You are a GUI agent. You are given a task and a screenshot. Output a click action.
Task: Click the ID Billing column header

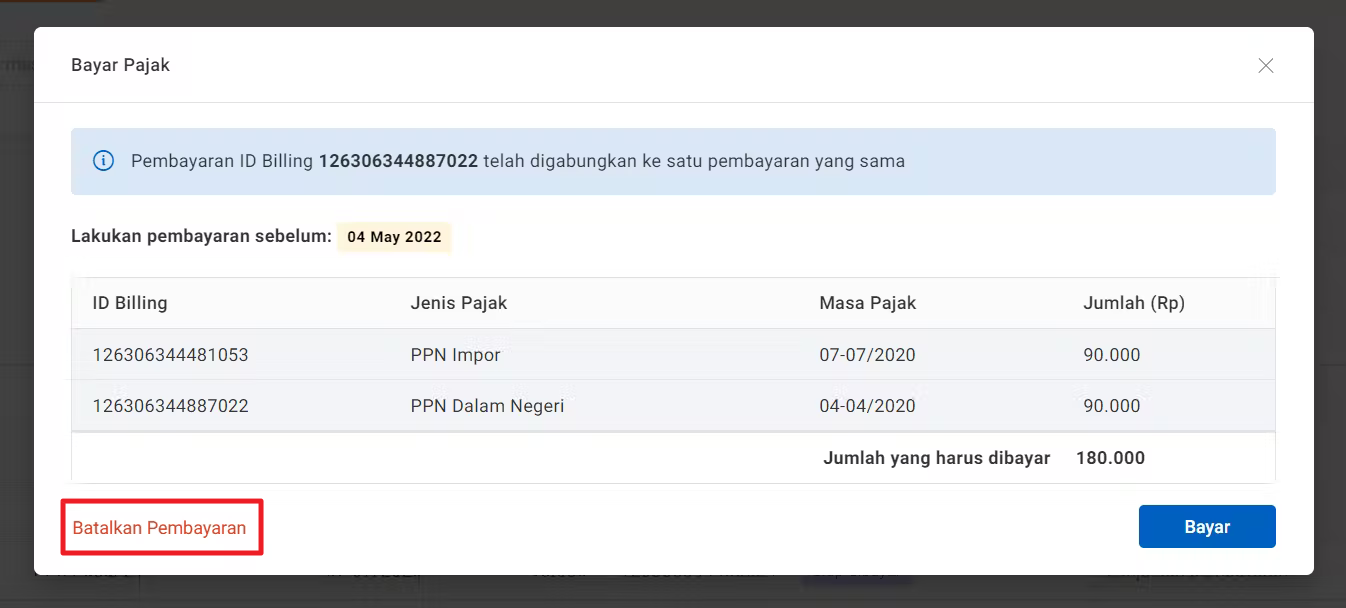coord(130,303)
